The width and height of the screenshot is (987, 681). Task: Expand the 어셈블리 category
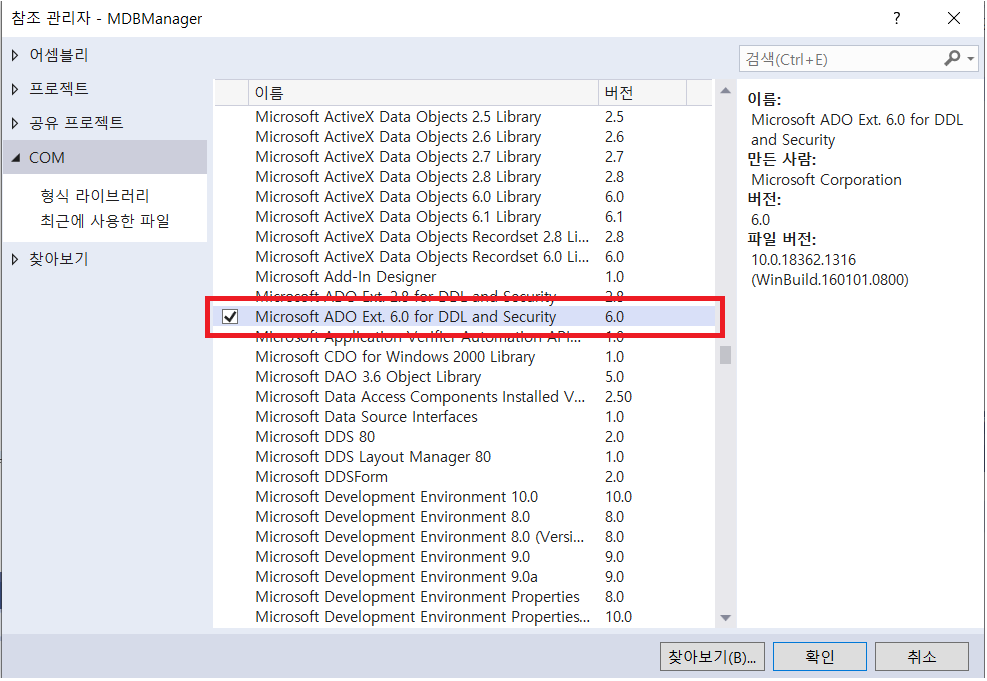point(15,55)
